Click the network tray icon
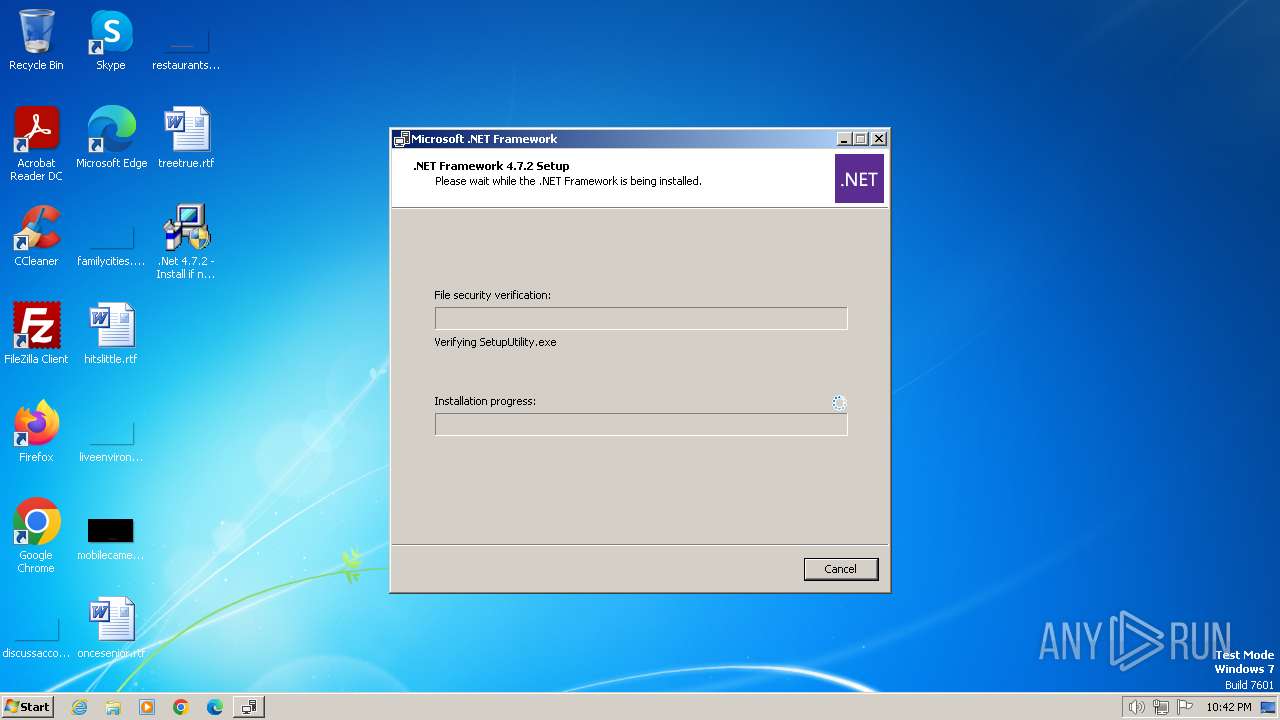 click(x=1161, y=707)
